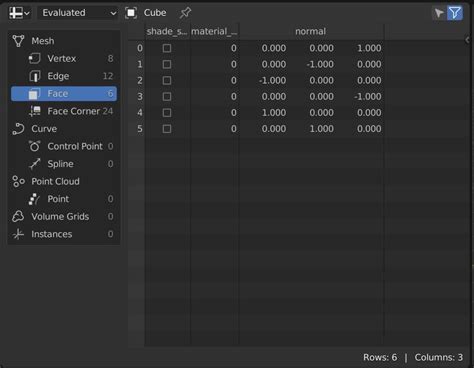Select the Vertex domain icon
The height and width of the screenshot is (368, 474).
pyautogui.click(x=34, y=59)
